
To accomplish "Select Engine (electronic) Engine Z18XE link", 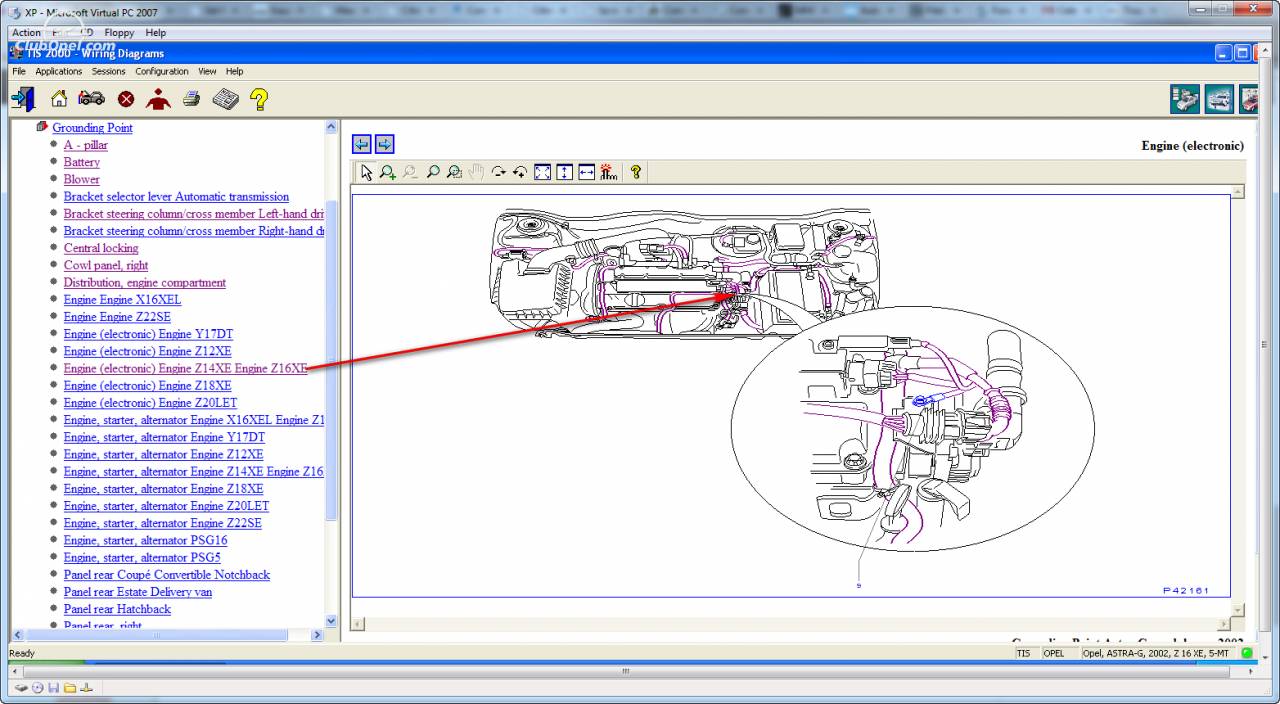I will pyautogui.click(x=147, y=386).
